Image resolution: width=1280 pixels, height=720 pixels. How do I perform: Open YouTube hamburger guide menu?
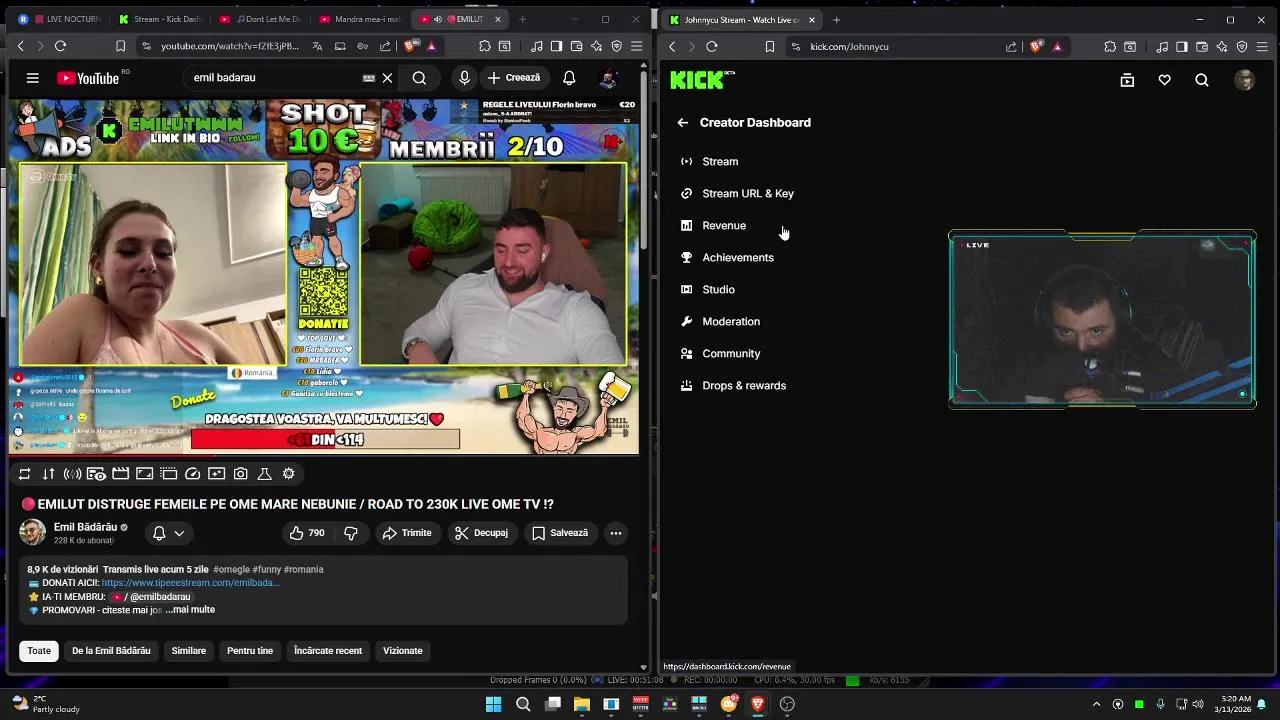point(33,78)
